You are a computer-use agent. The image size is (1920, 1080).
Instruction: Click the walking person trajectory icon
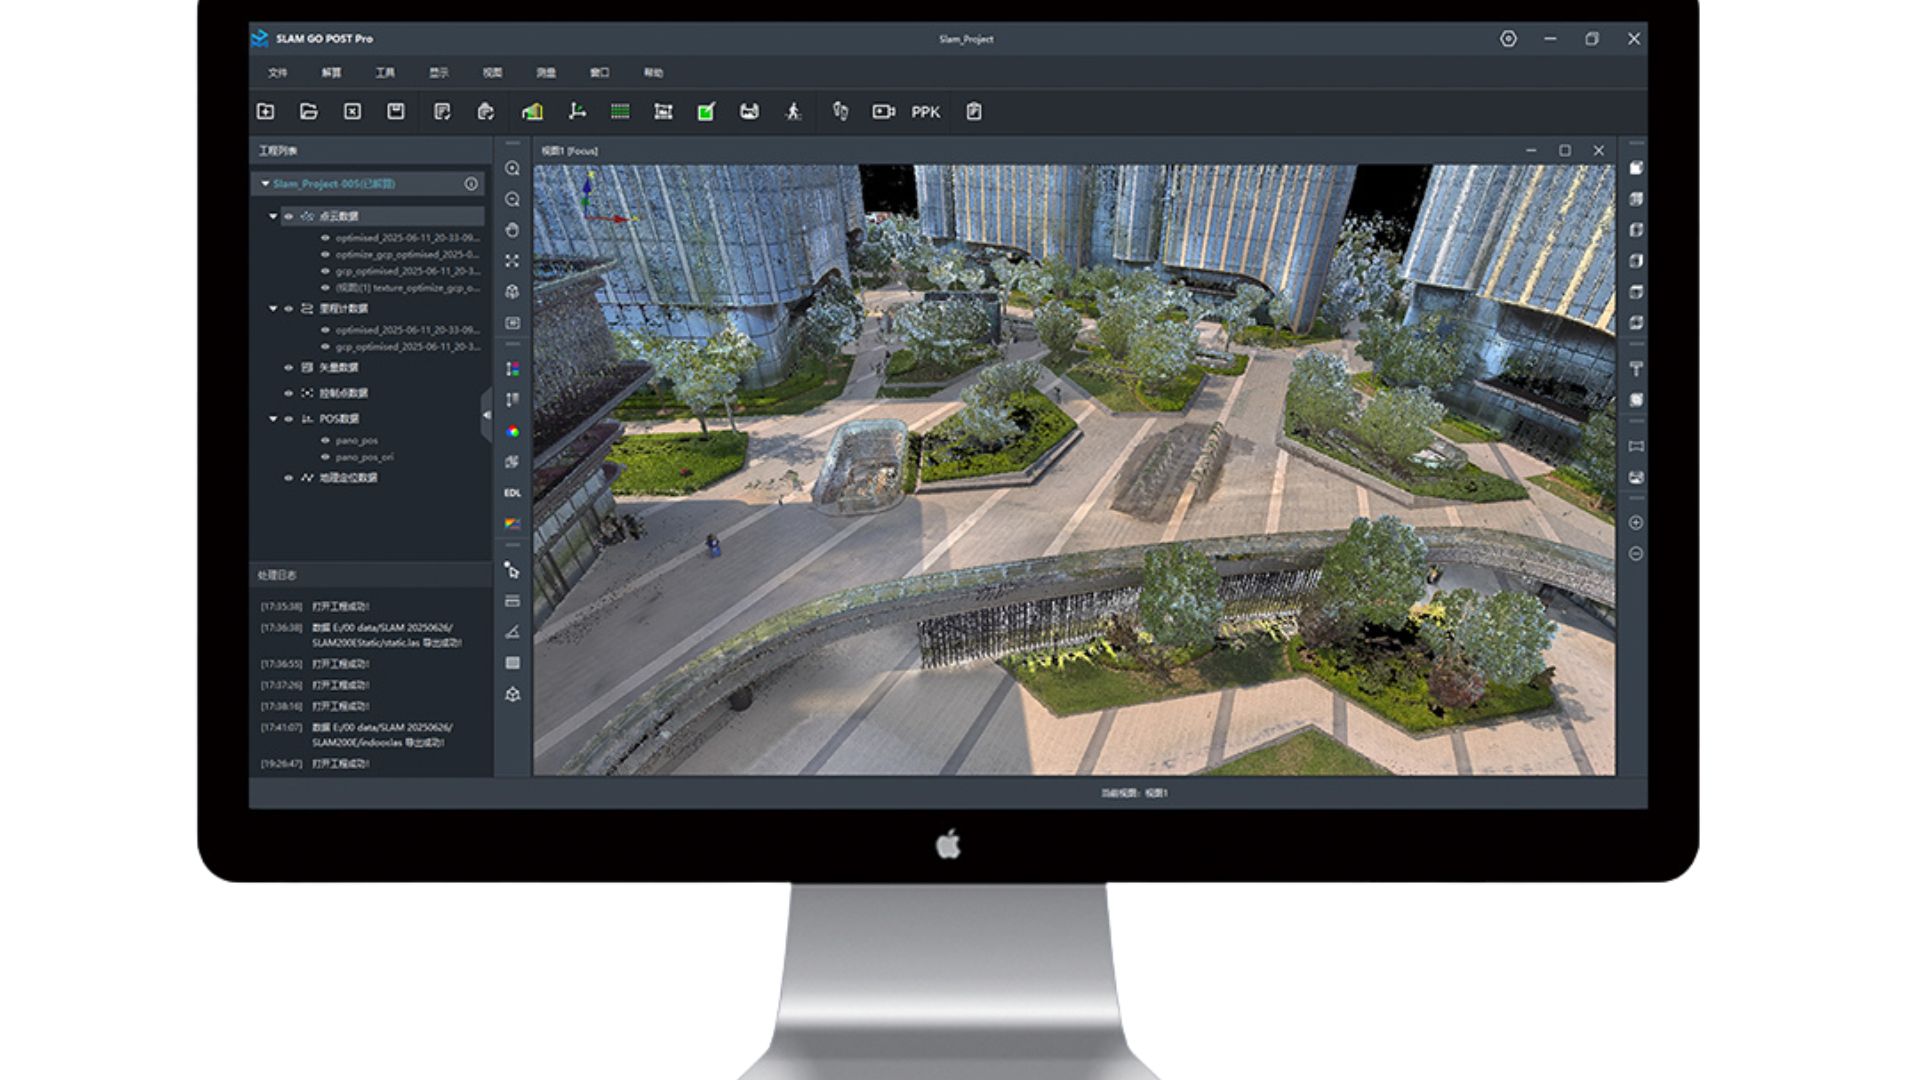[793, 112]
